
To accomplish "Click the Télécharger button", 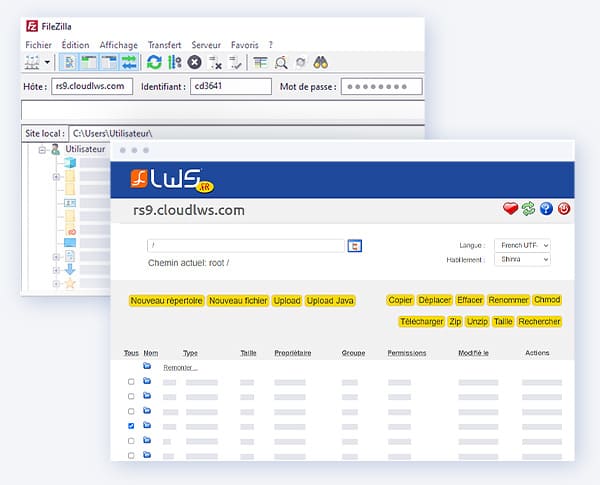I will pyautogui.click(x=420, y=322).
